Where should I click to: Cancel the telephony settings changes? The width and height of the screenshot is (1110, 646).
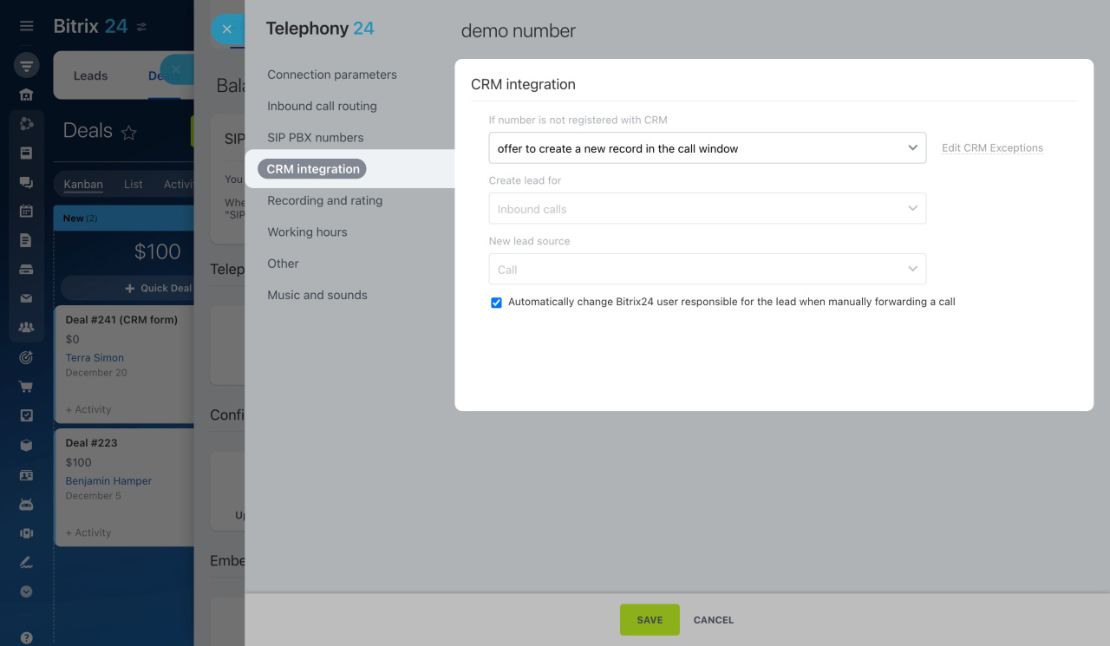pos(714,620)
